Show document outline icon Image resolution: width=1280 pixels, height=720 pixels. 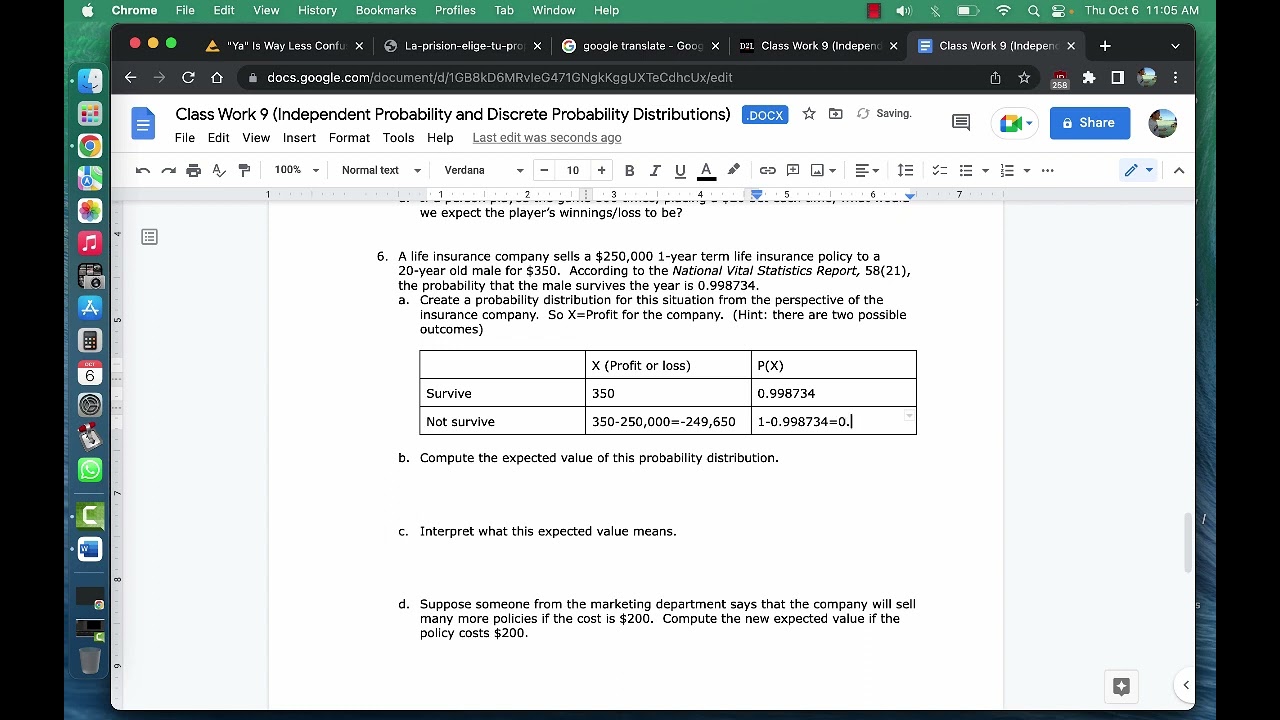pyautogui.click(x=149, y=237)
